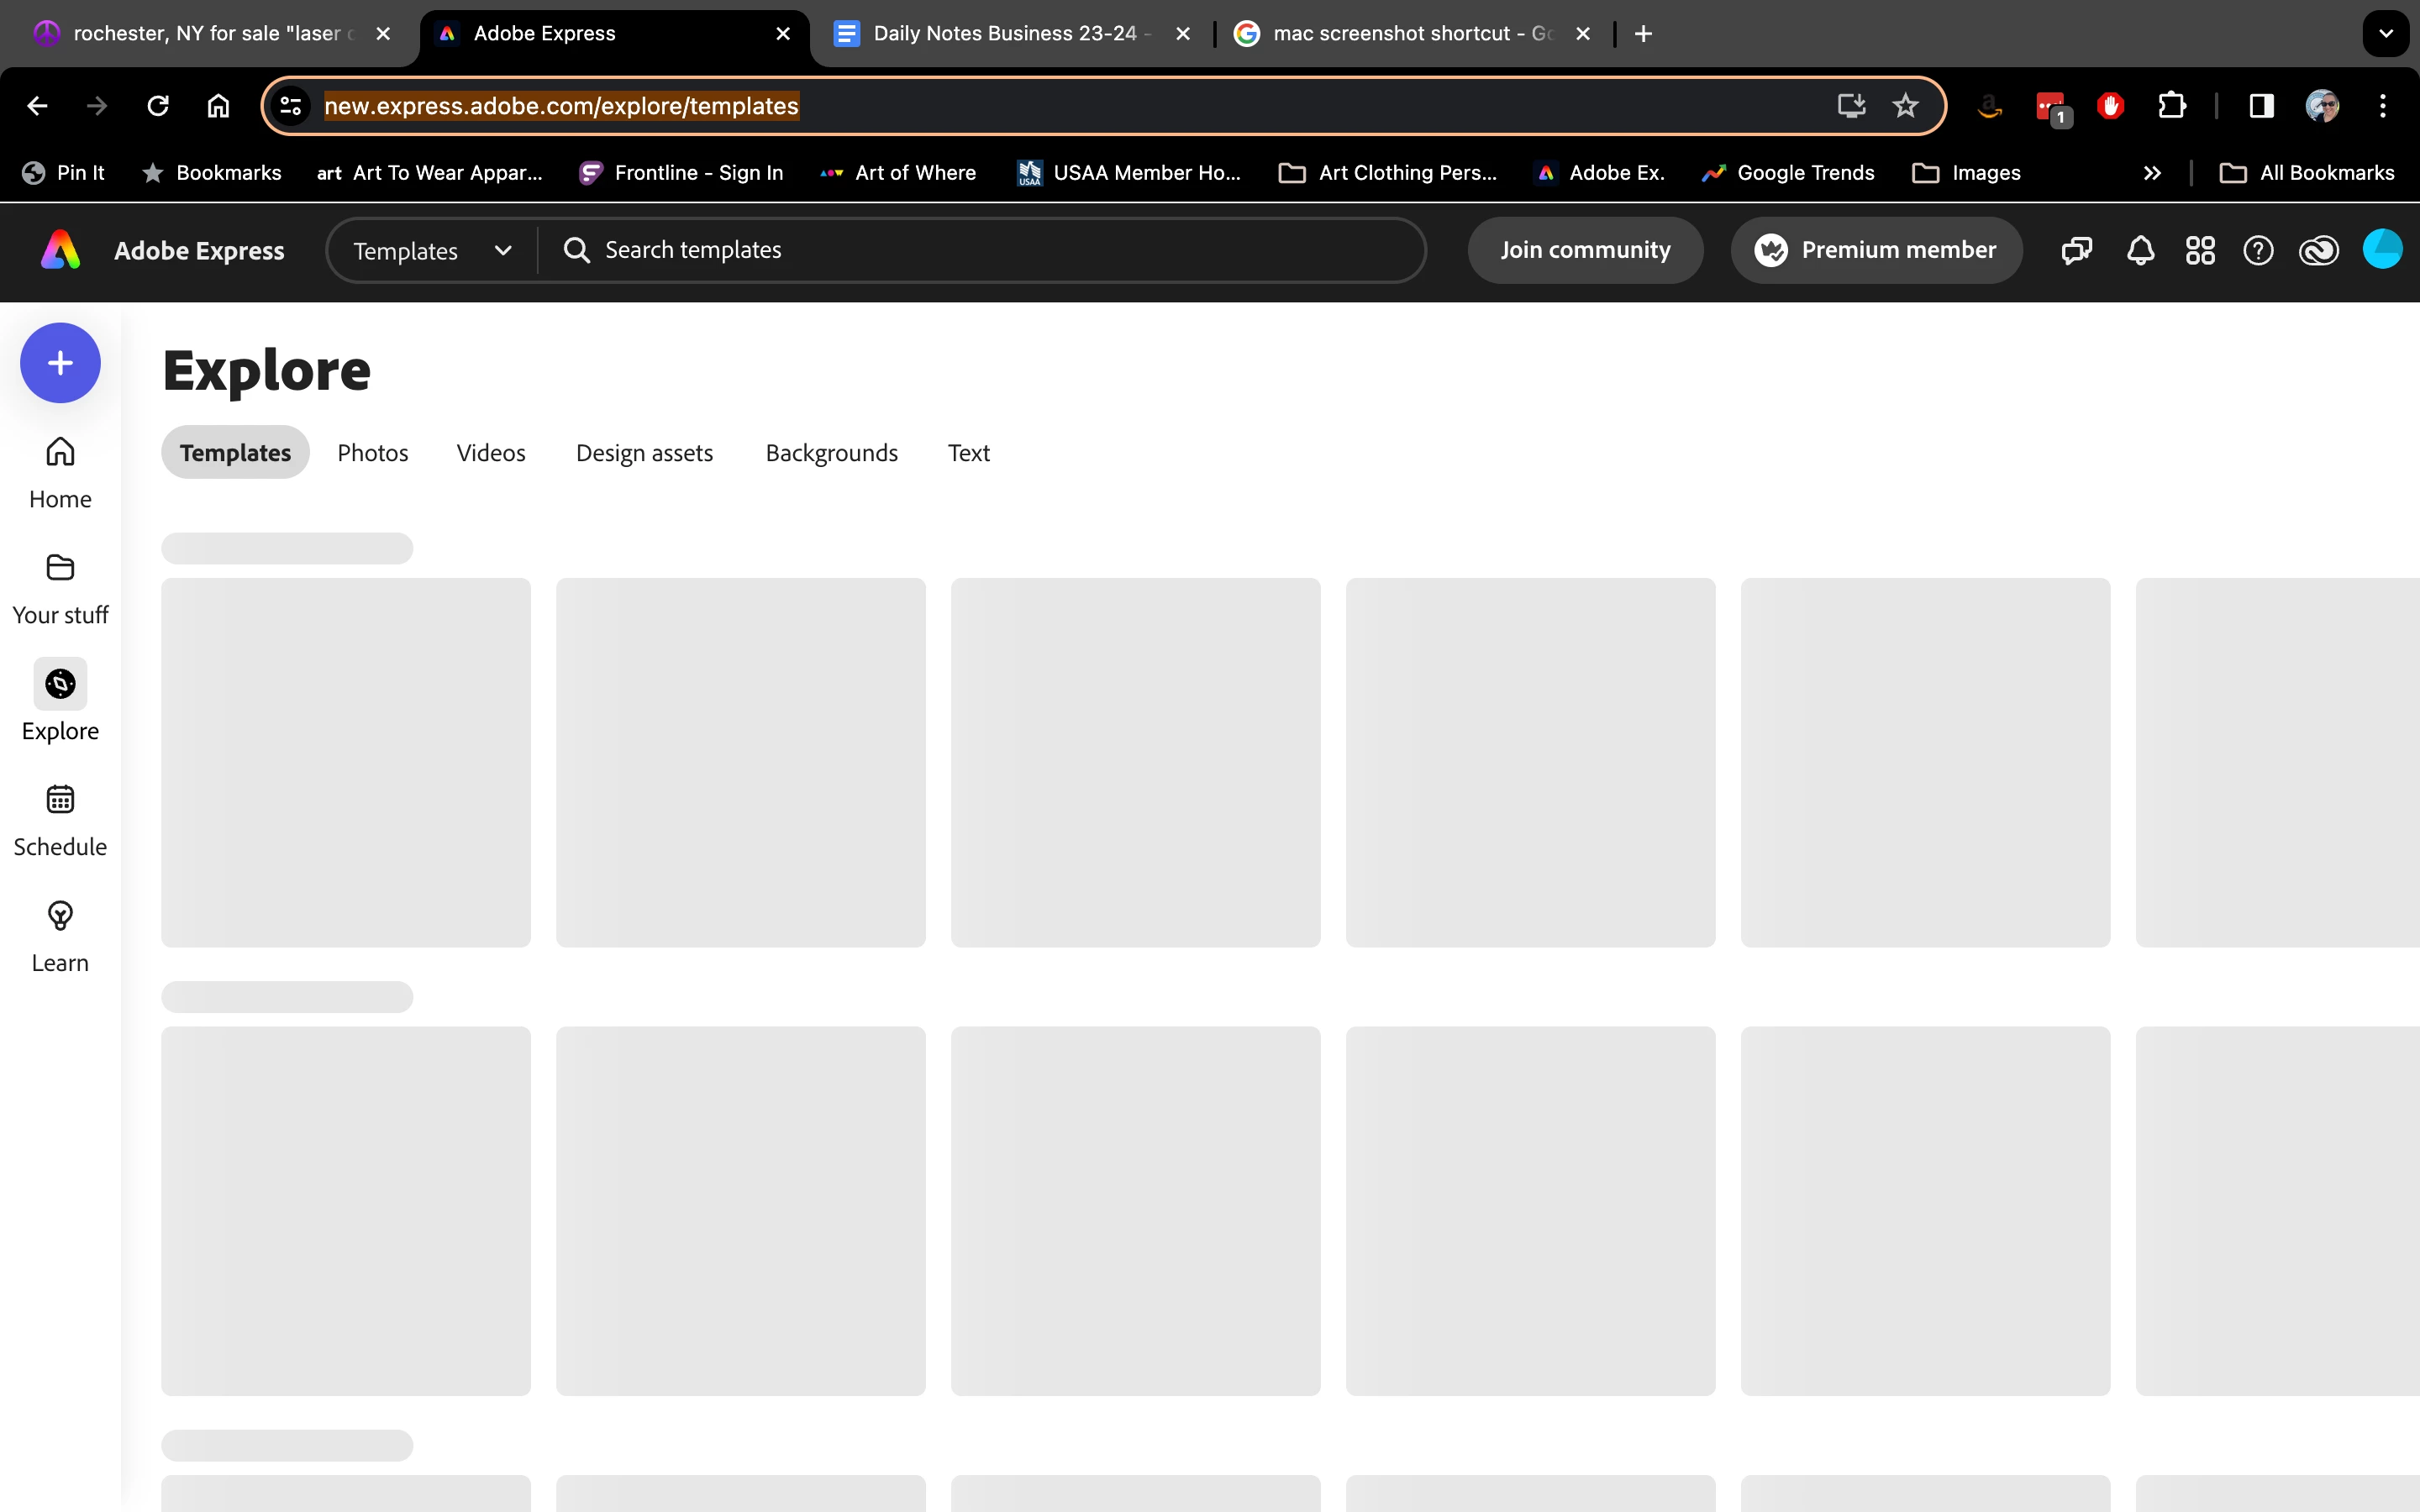Screen dimensions: 2420x1512
Task: Open the Learn lightbulb section
Action: [60, 936]
